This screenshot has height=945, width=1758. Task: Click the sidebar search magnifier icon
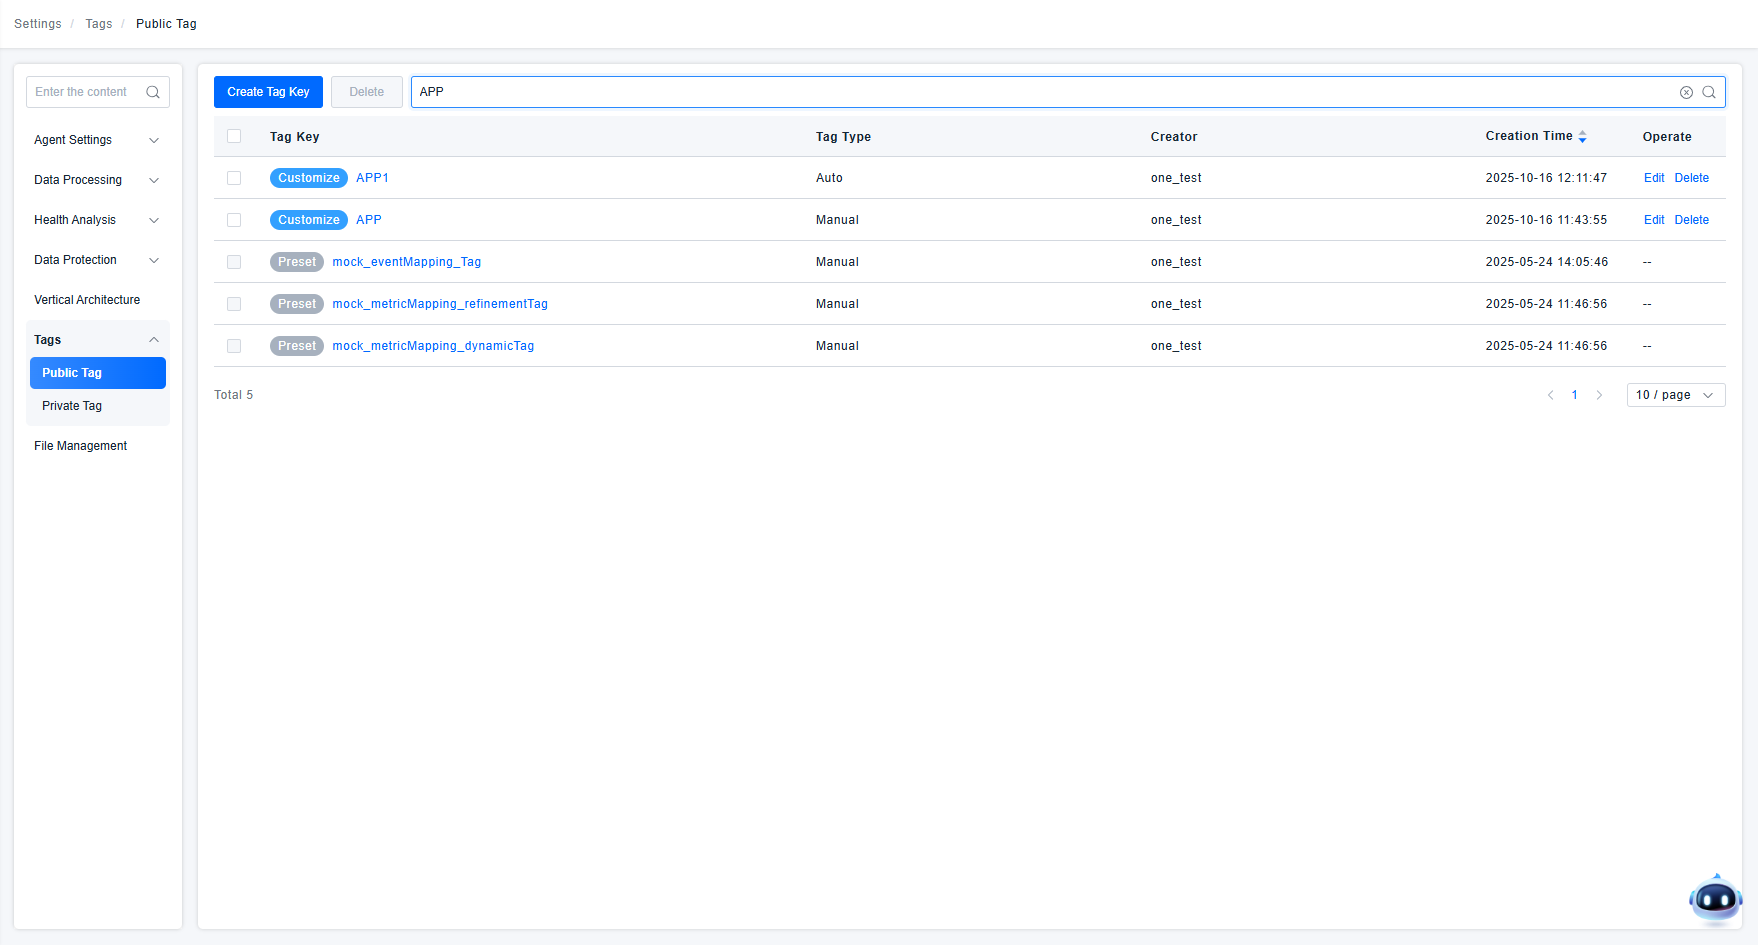153,92
